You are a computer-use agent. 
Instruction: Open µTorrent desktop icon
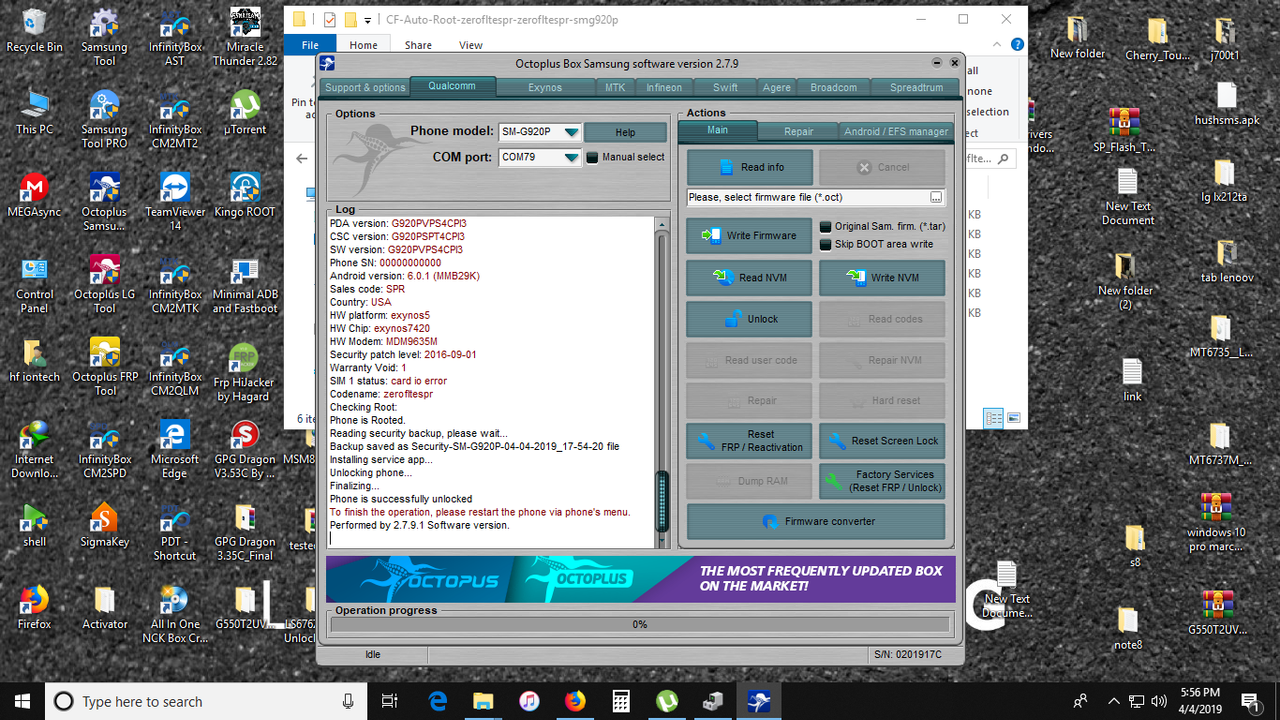(x=245, y=112)
